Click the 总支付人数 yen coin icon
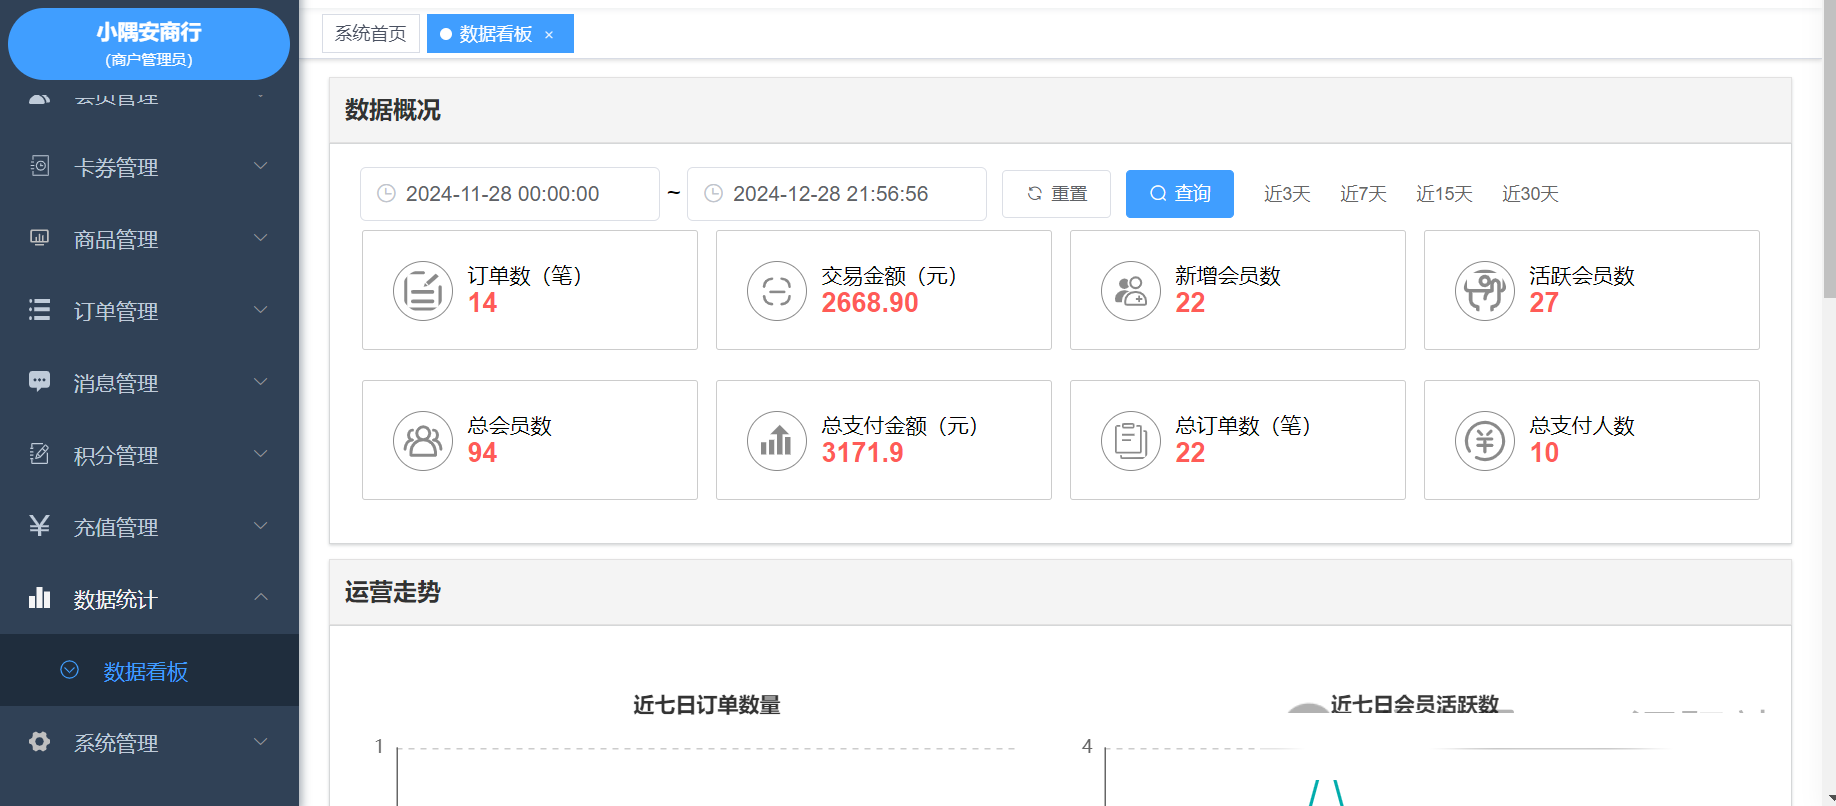 click(x=1484, y=441)
